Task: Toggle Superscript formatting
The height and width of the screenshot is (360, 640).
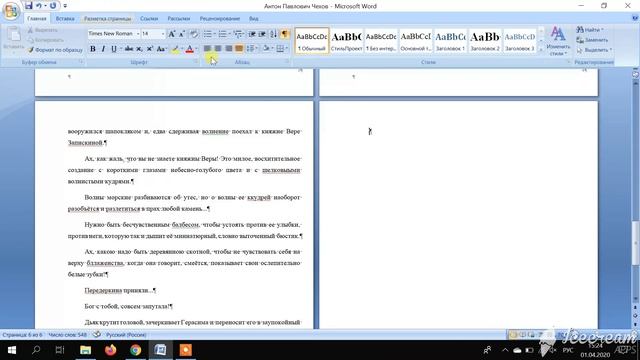Action: [149, 49]
